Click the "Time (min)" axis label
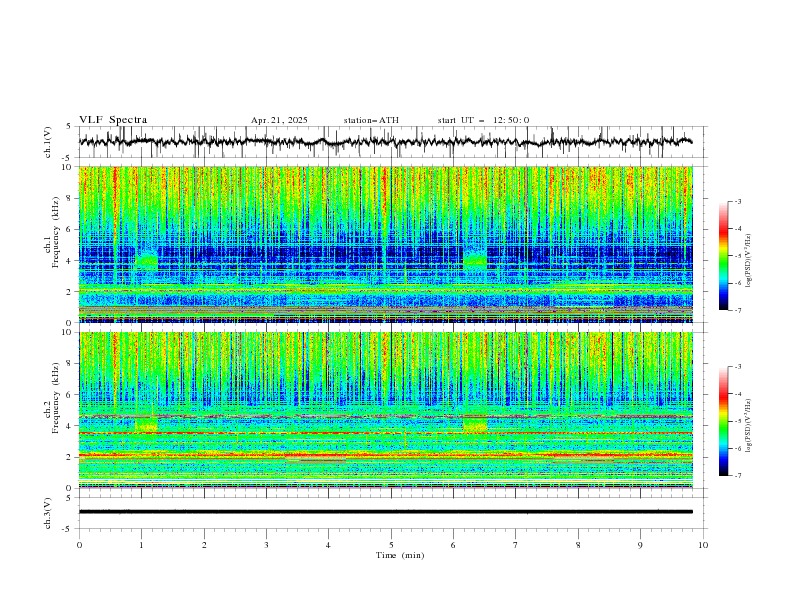Viewport: 792px width, 612px height. (x=400, y=555)
